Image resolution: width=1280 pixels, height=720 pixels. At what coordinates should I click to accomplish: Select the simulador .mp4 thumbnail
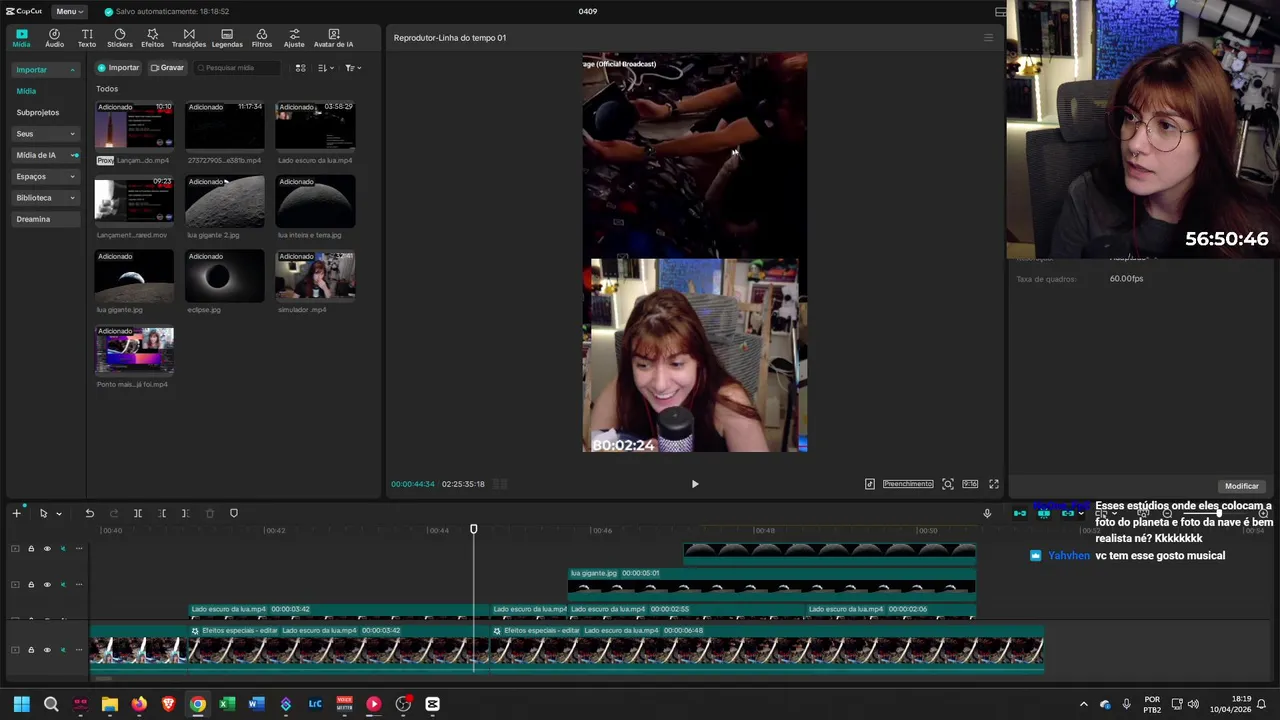[x=315, y=276]
